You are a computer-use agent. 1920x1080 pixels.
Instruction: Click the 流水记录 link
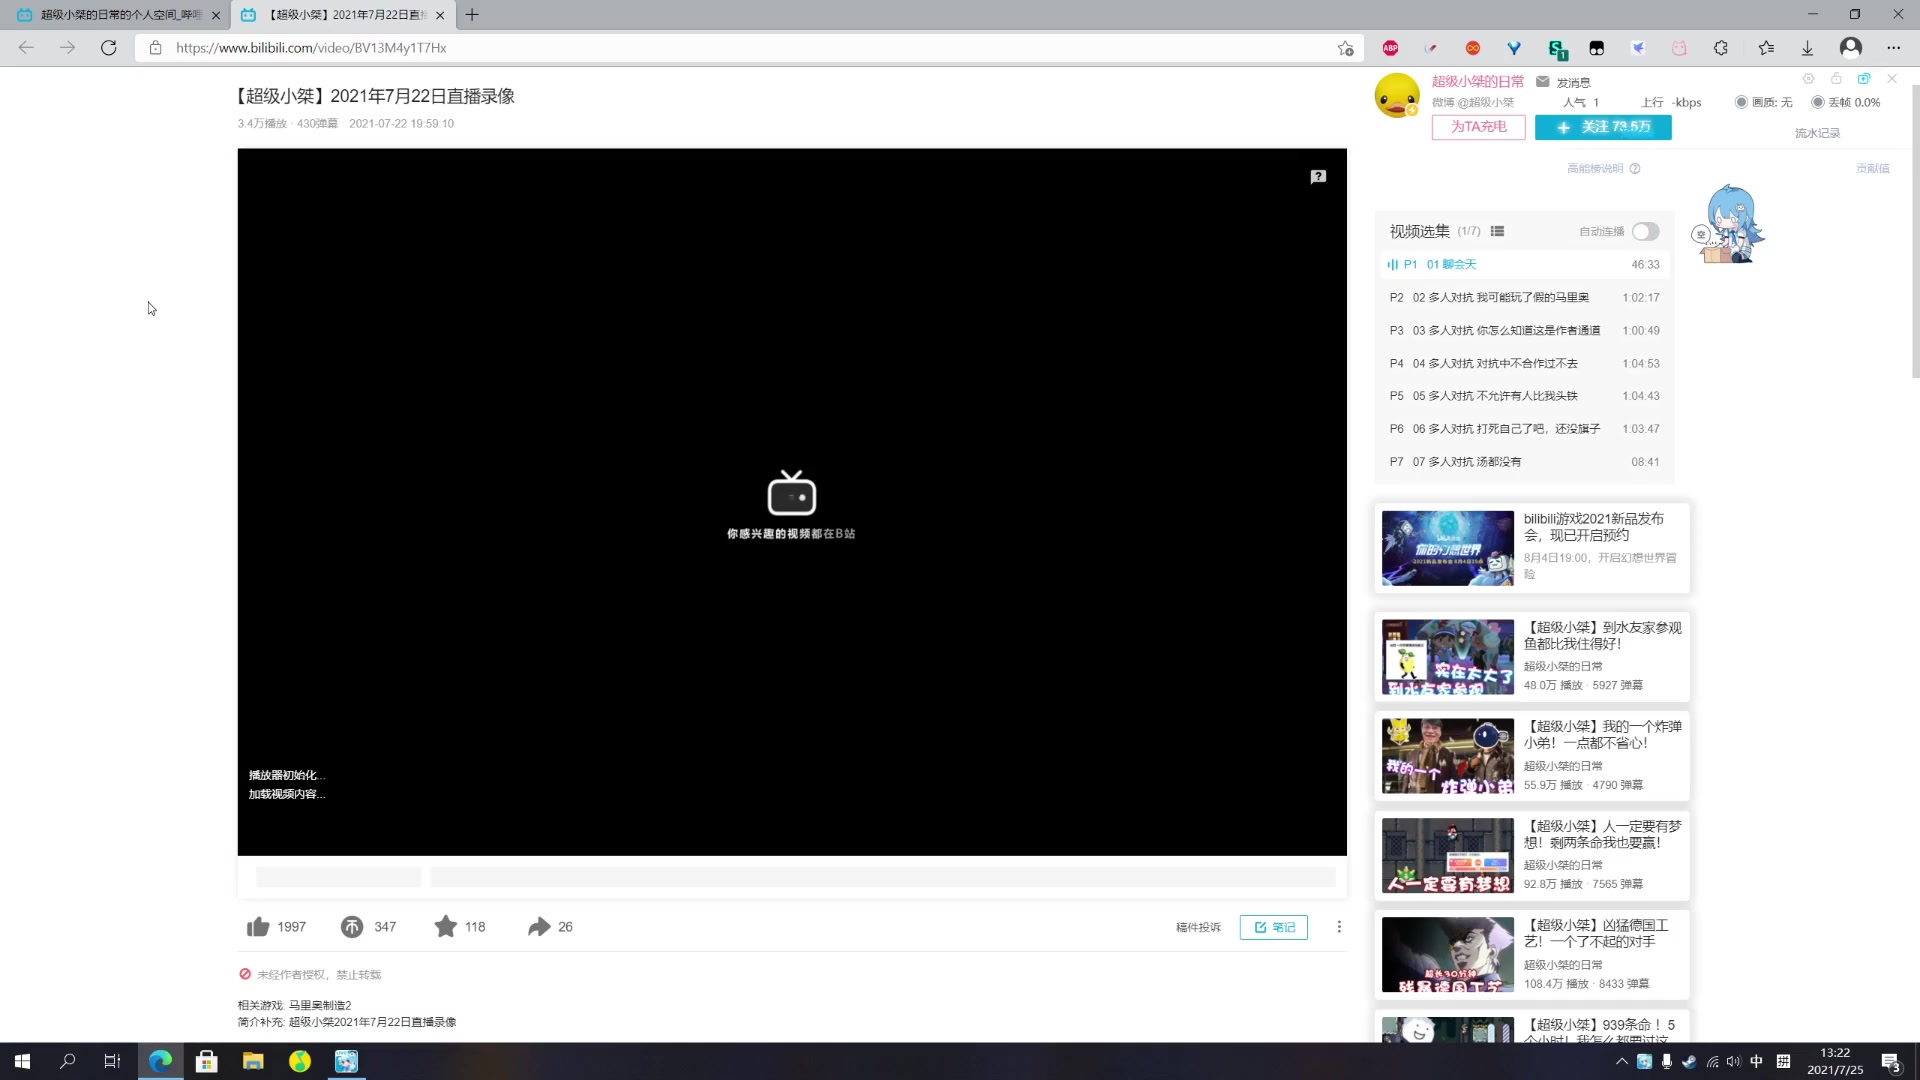[1817, 133]
